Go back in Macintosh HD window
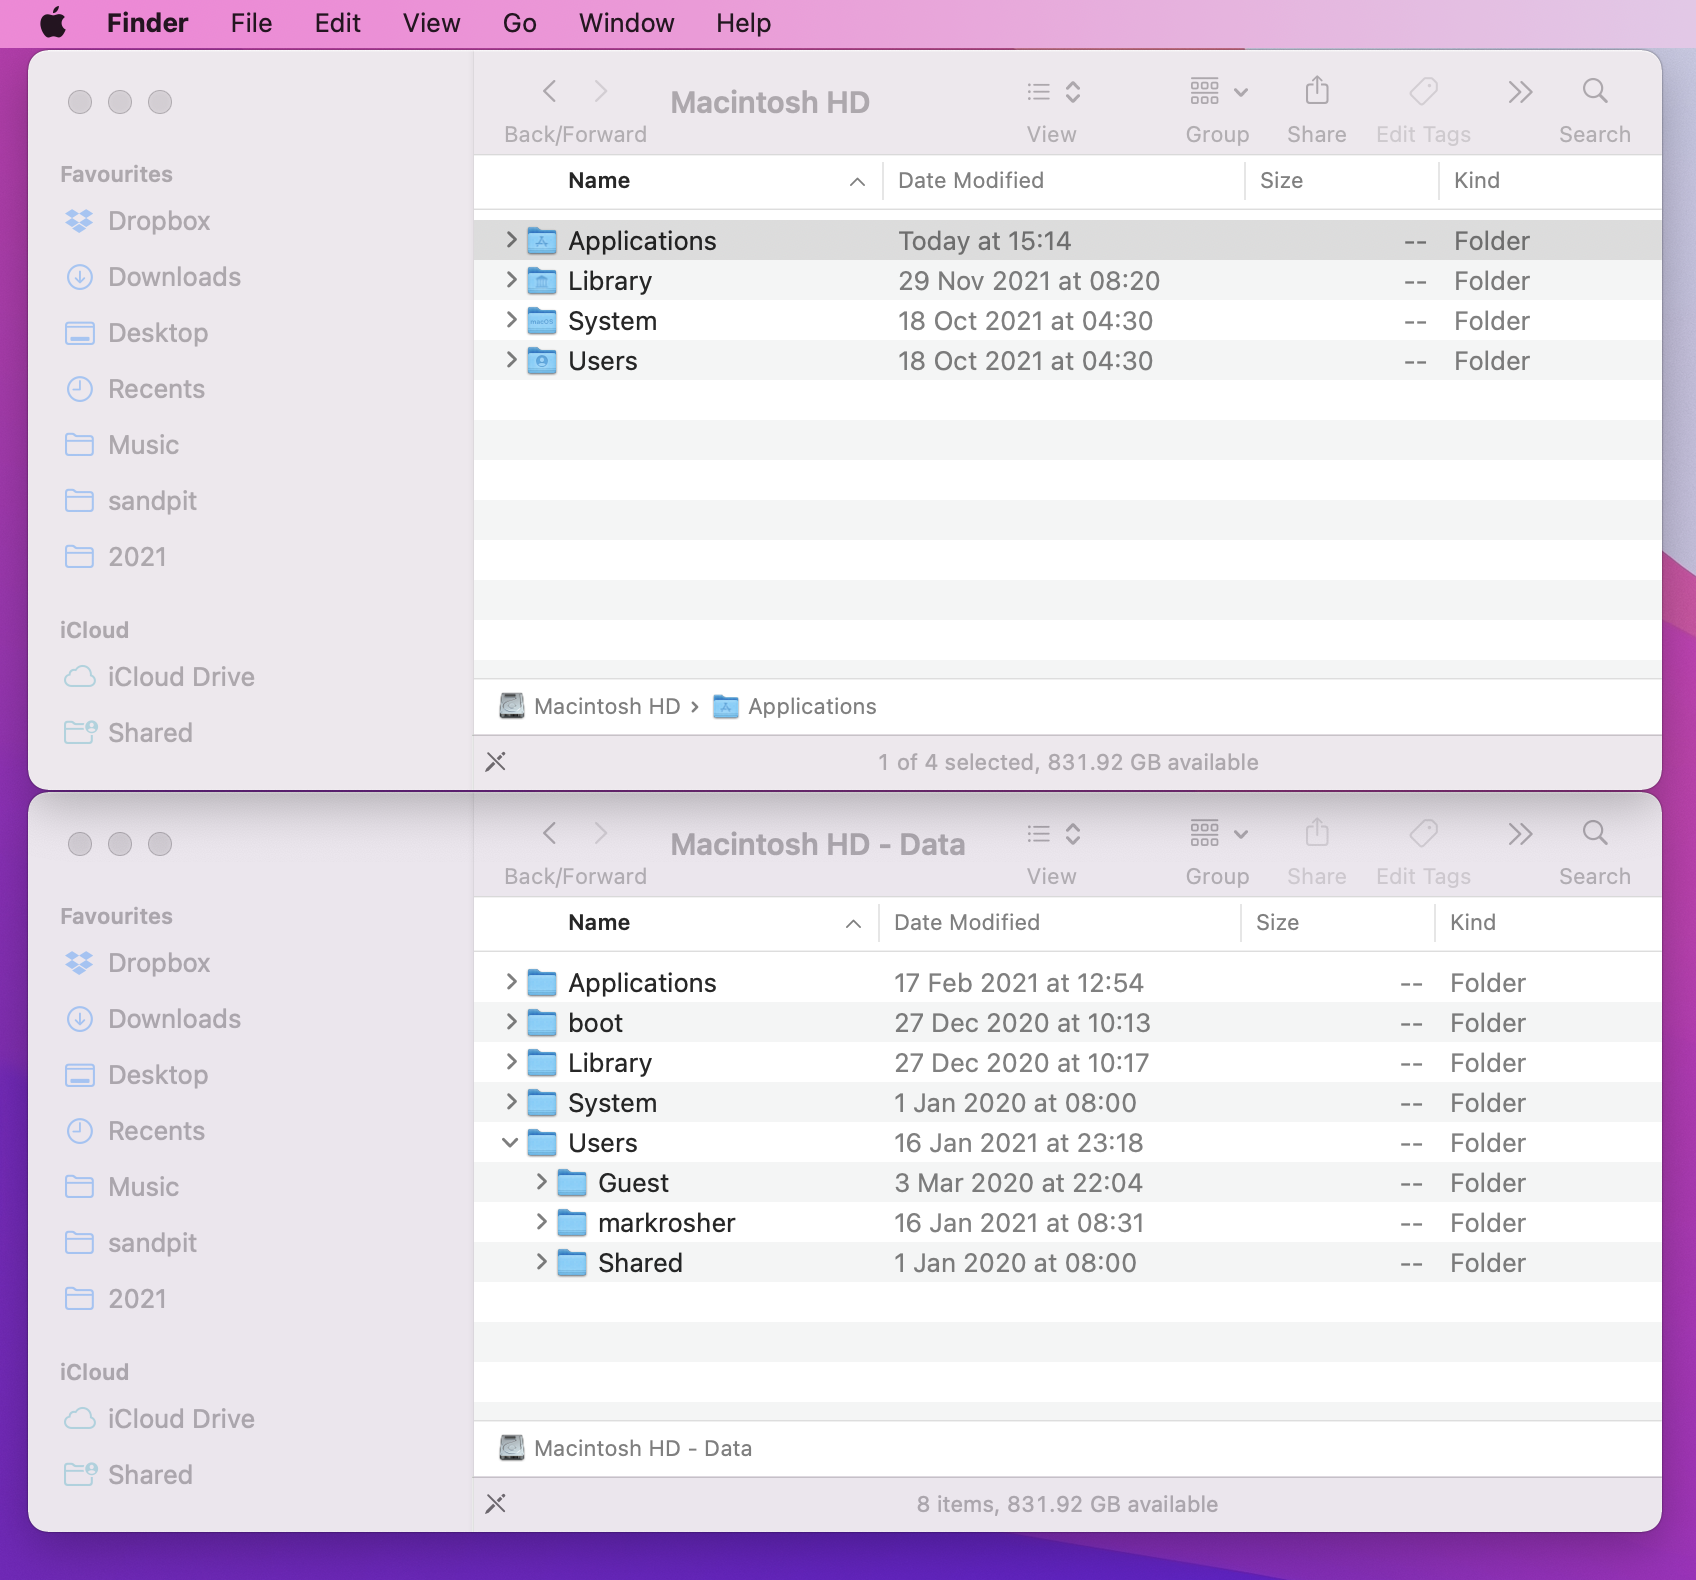Image resolution: width=1696 pixels, height=1580 pixels. pos(550,92)
